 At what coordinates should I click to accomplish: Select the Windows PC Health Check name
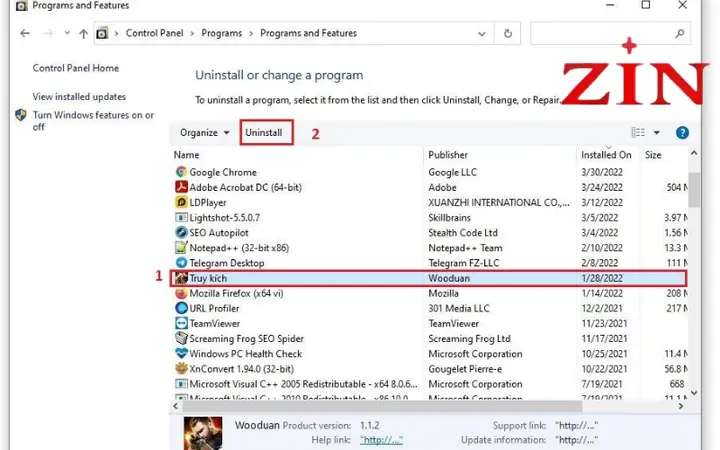coord(246,354)
